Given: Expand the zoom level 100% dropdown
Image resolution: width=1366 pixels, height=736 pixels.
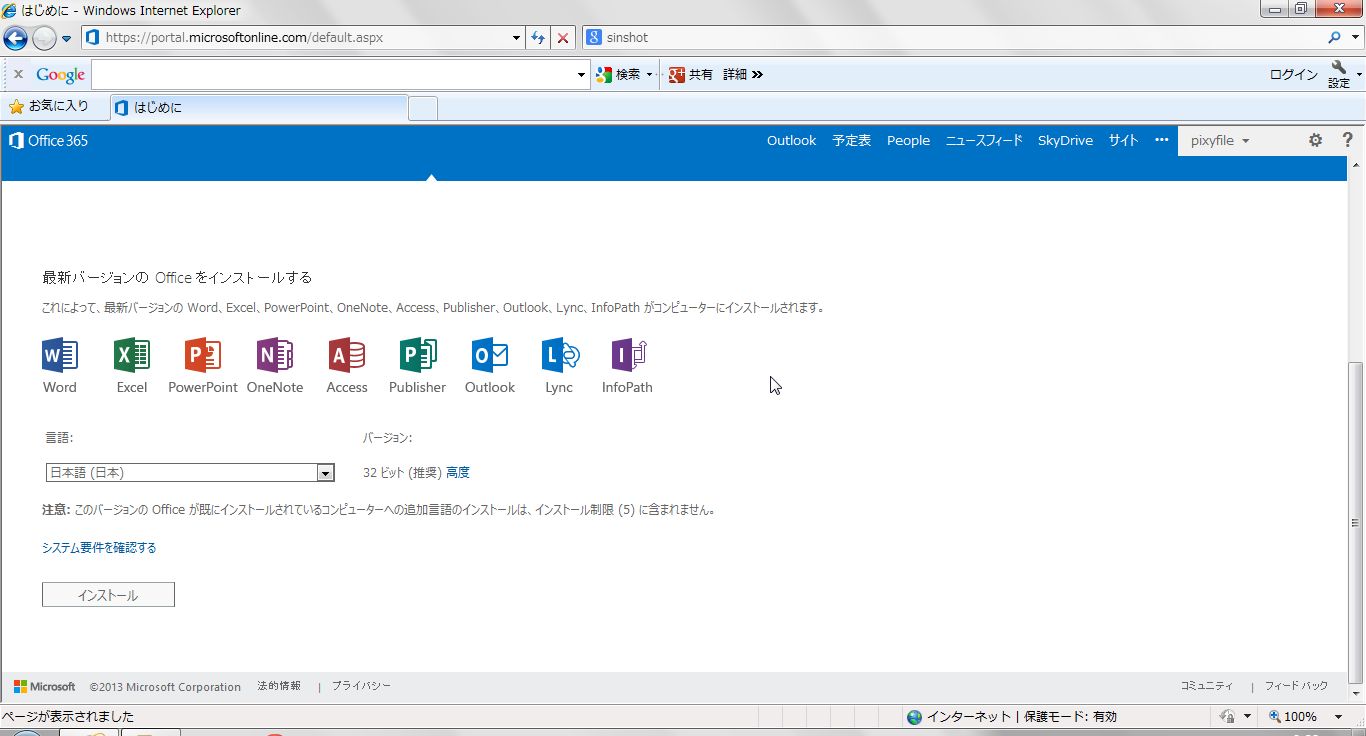Looking at the screenshot, I should [x=1339, y=717].
